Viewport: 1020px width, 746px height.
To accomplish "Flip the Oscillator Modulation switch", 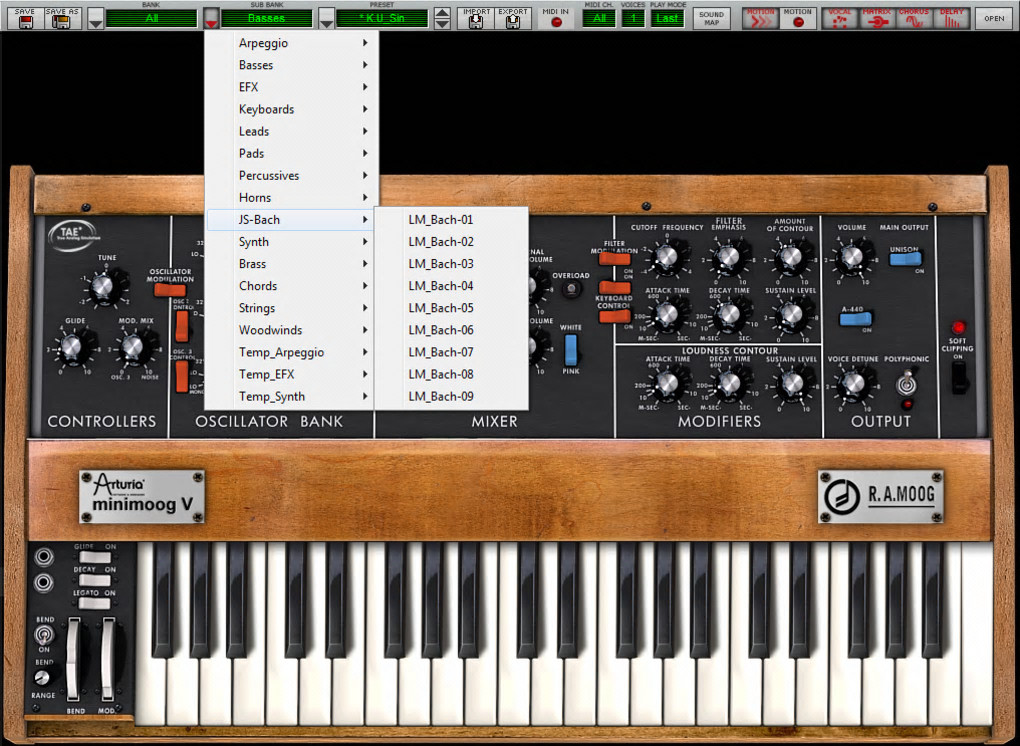I will tap(169, 289).
